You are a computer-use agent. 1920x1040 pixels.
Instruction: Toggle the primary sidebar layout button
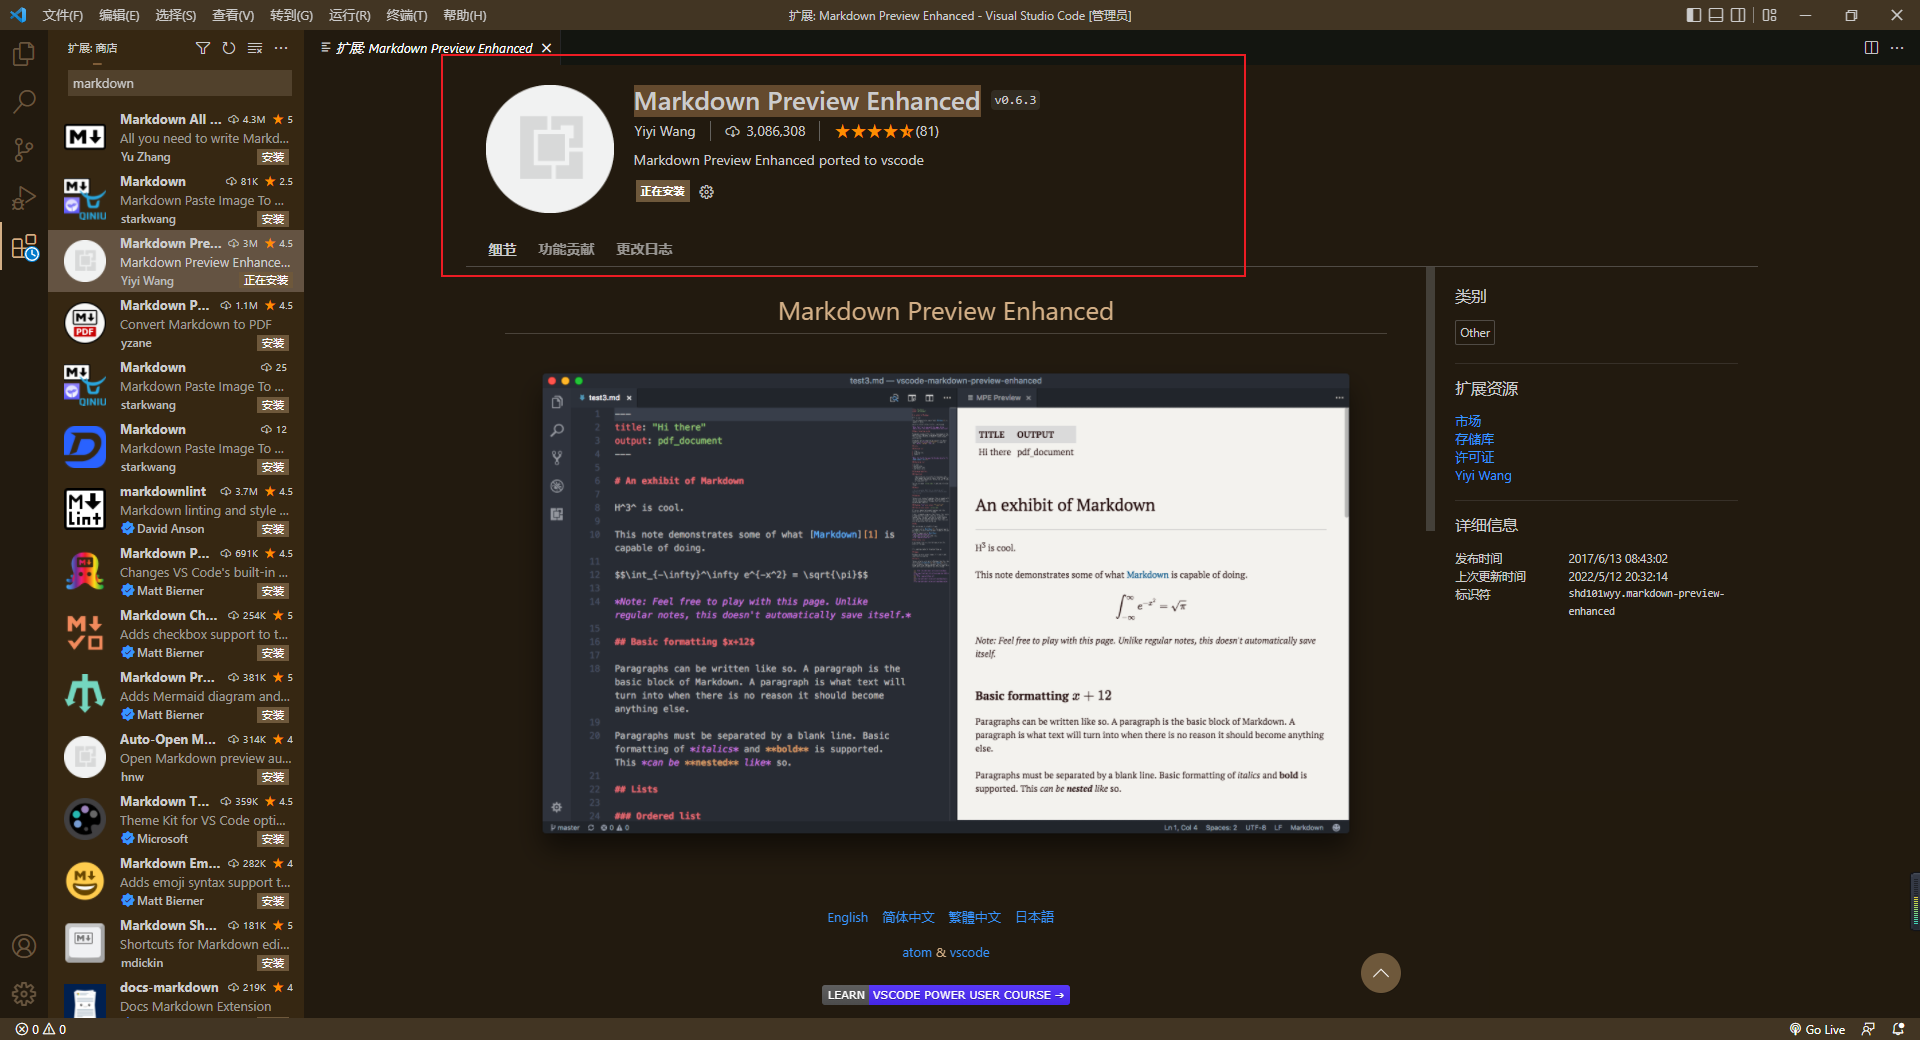1693,15
